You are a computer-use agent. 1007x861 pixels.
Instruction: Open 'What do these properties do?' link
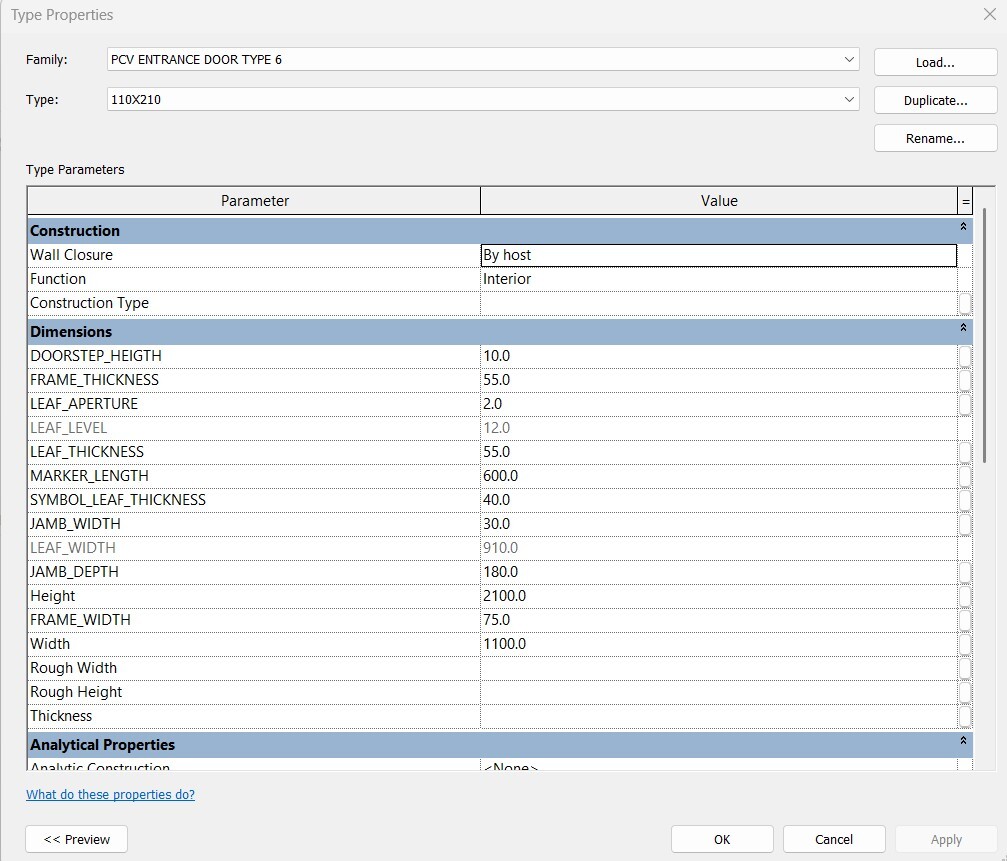110,795
